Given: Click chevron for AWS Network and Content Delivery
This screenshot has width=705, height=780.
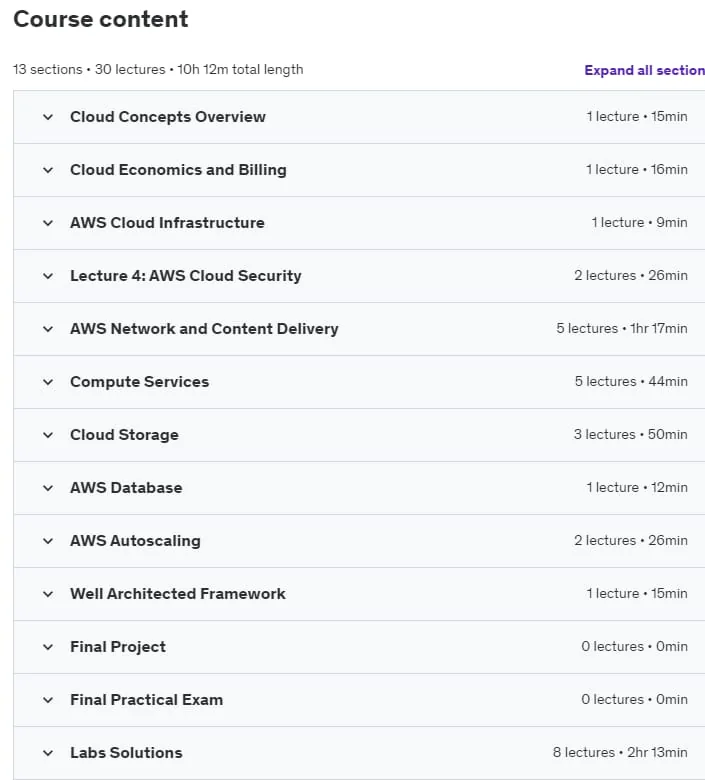Looking at the screenshot, I should (x=48, y=329).
